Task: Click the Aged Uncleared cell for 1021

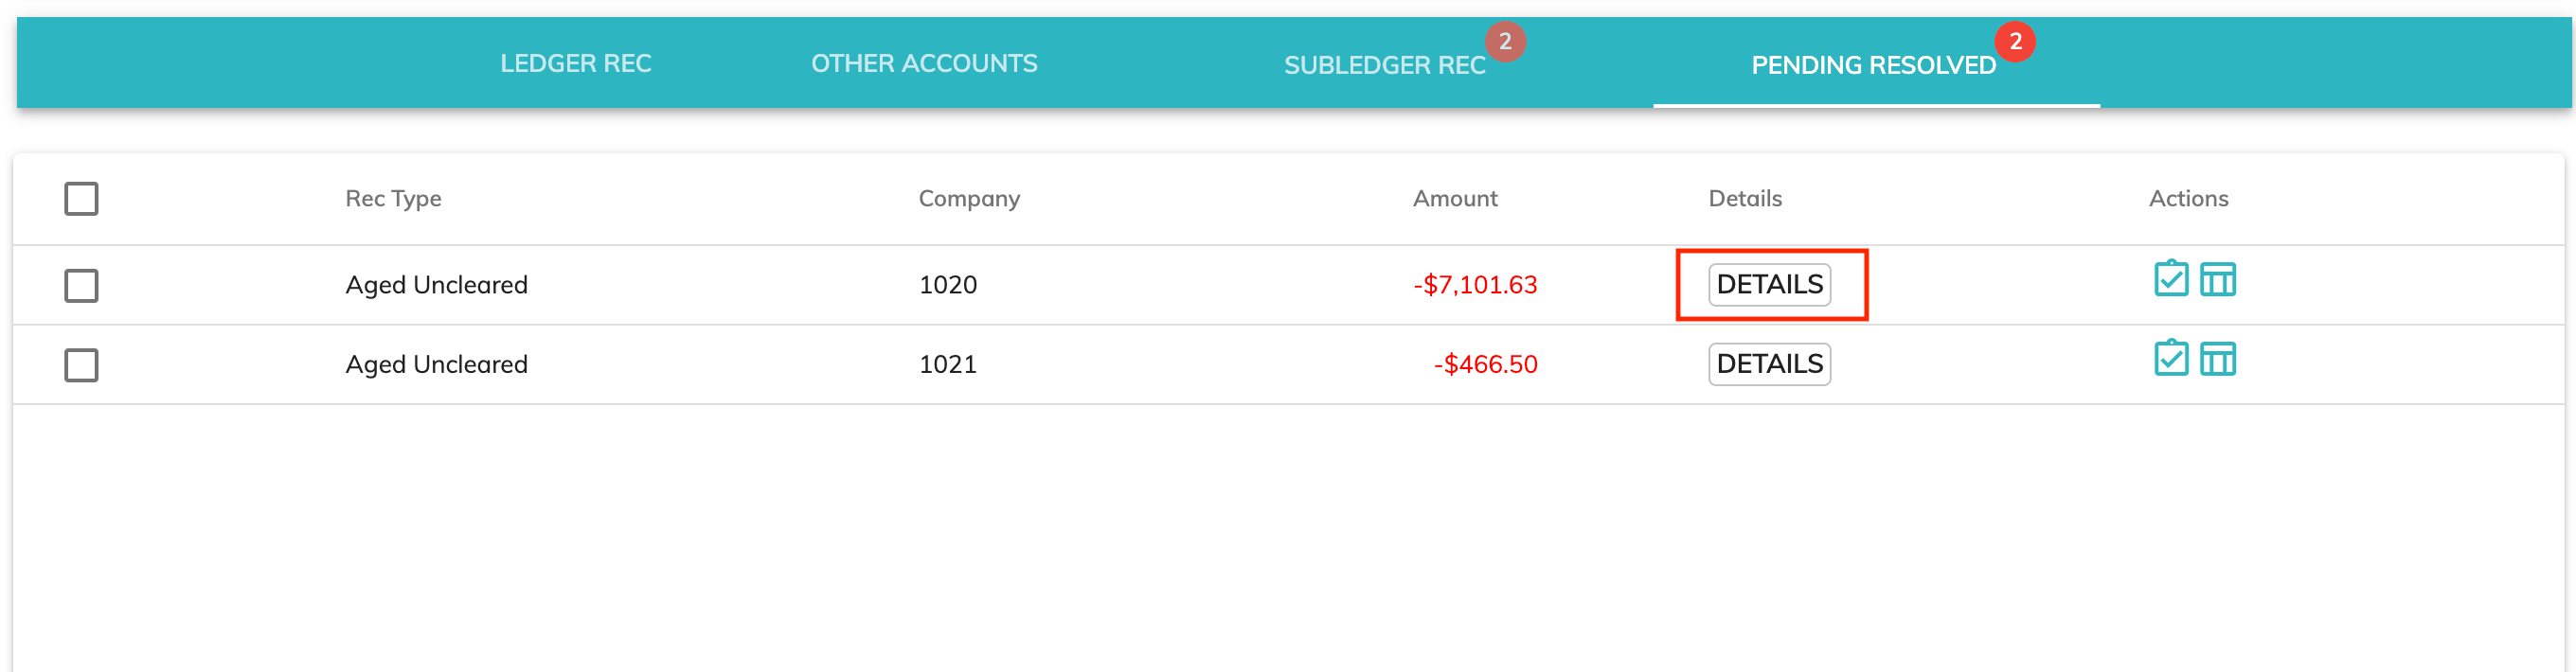Action: pos(436,365)
